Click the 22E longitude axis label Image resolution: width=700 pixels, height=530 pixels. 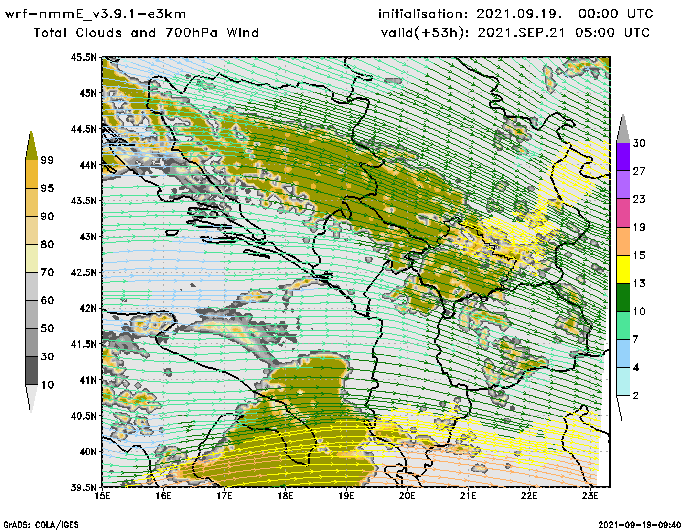(529, 496)
